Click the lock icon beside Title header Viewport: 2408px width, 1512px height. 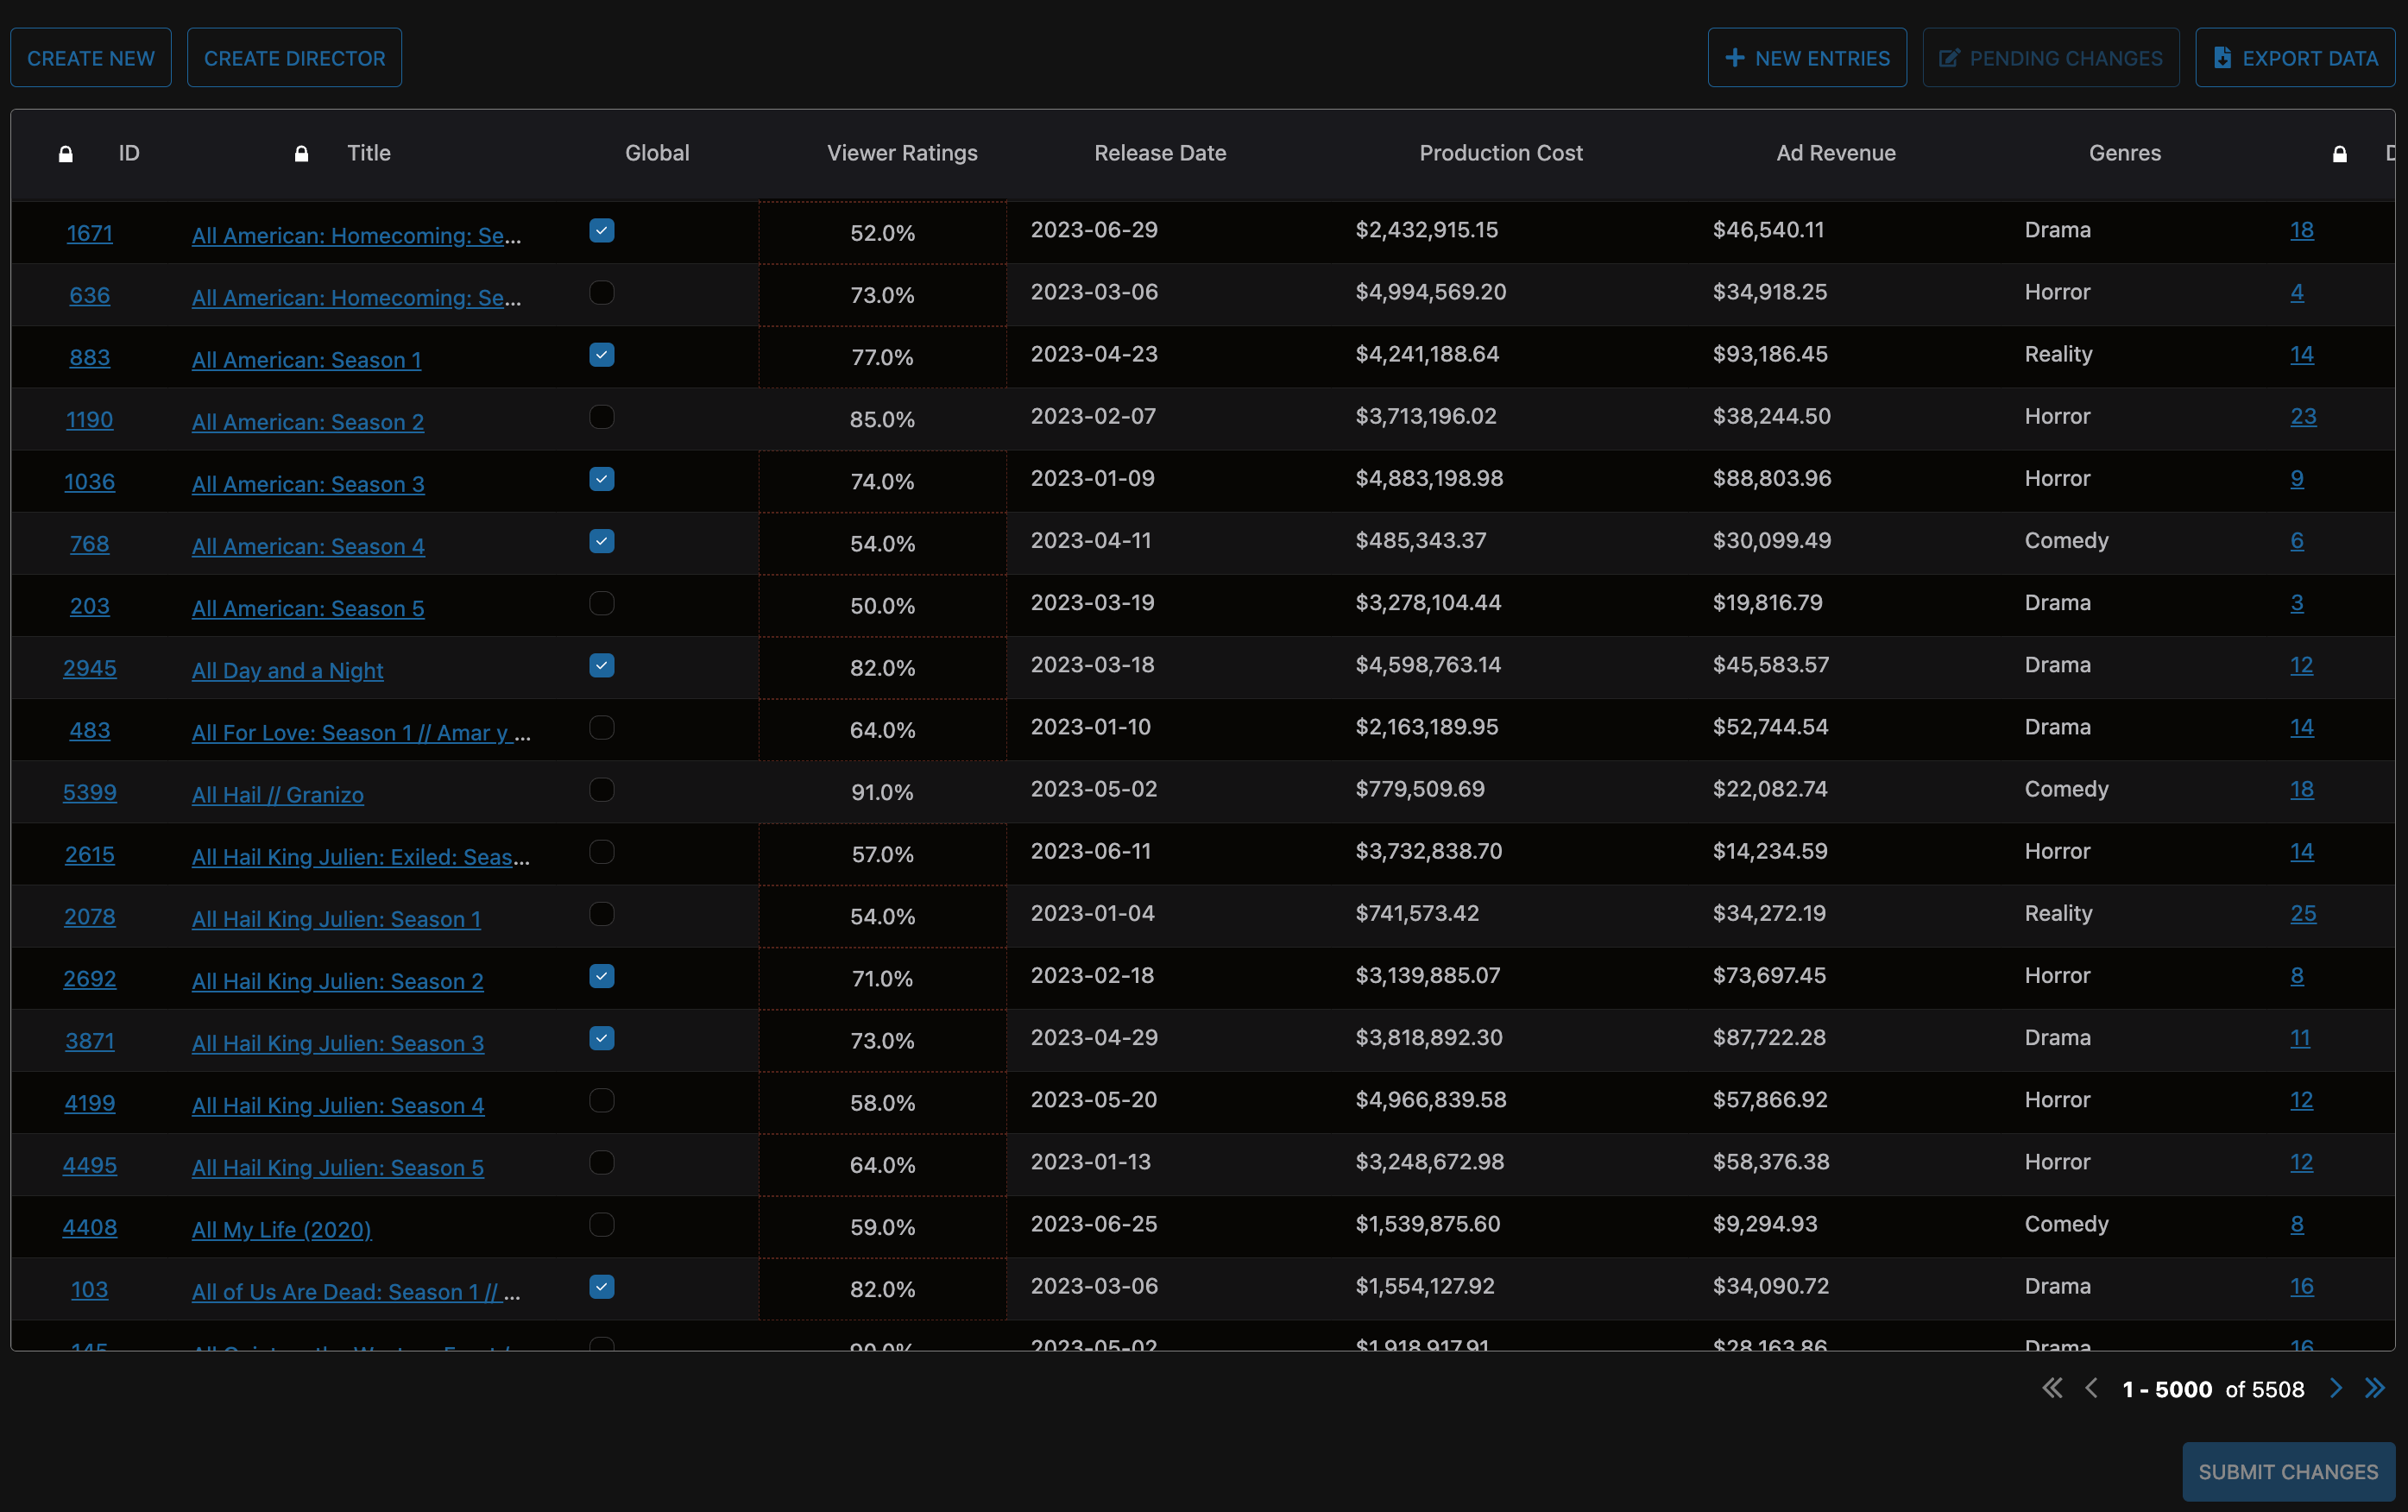(301, 154)
